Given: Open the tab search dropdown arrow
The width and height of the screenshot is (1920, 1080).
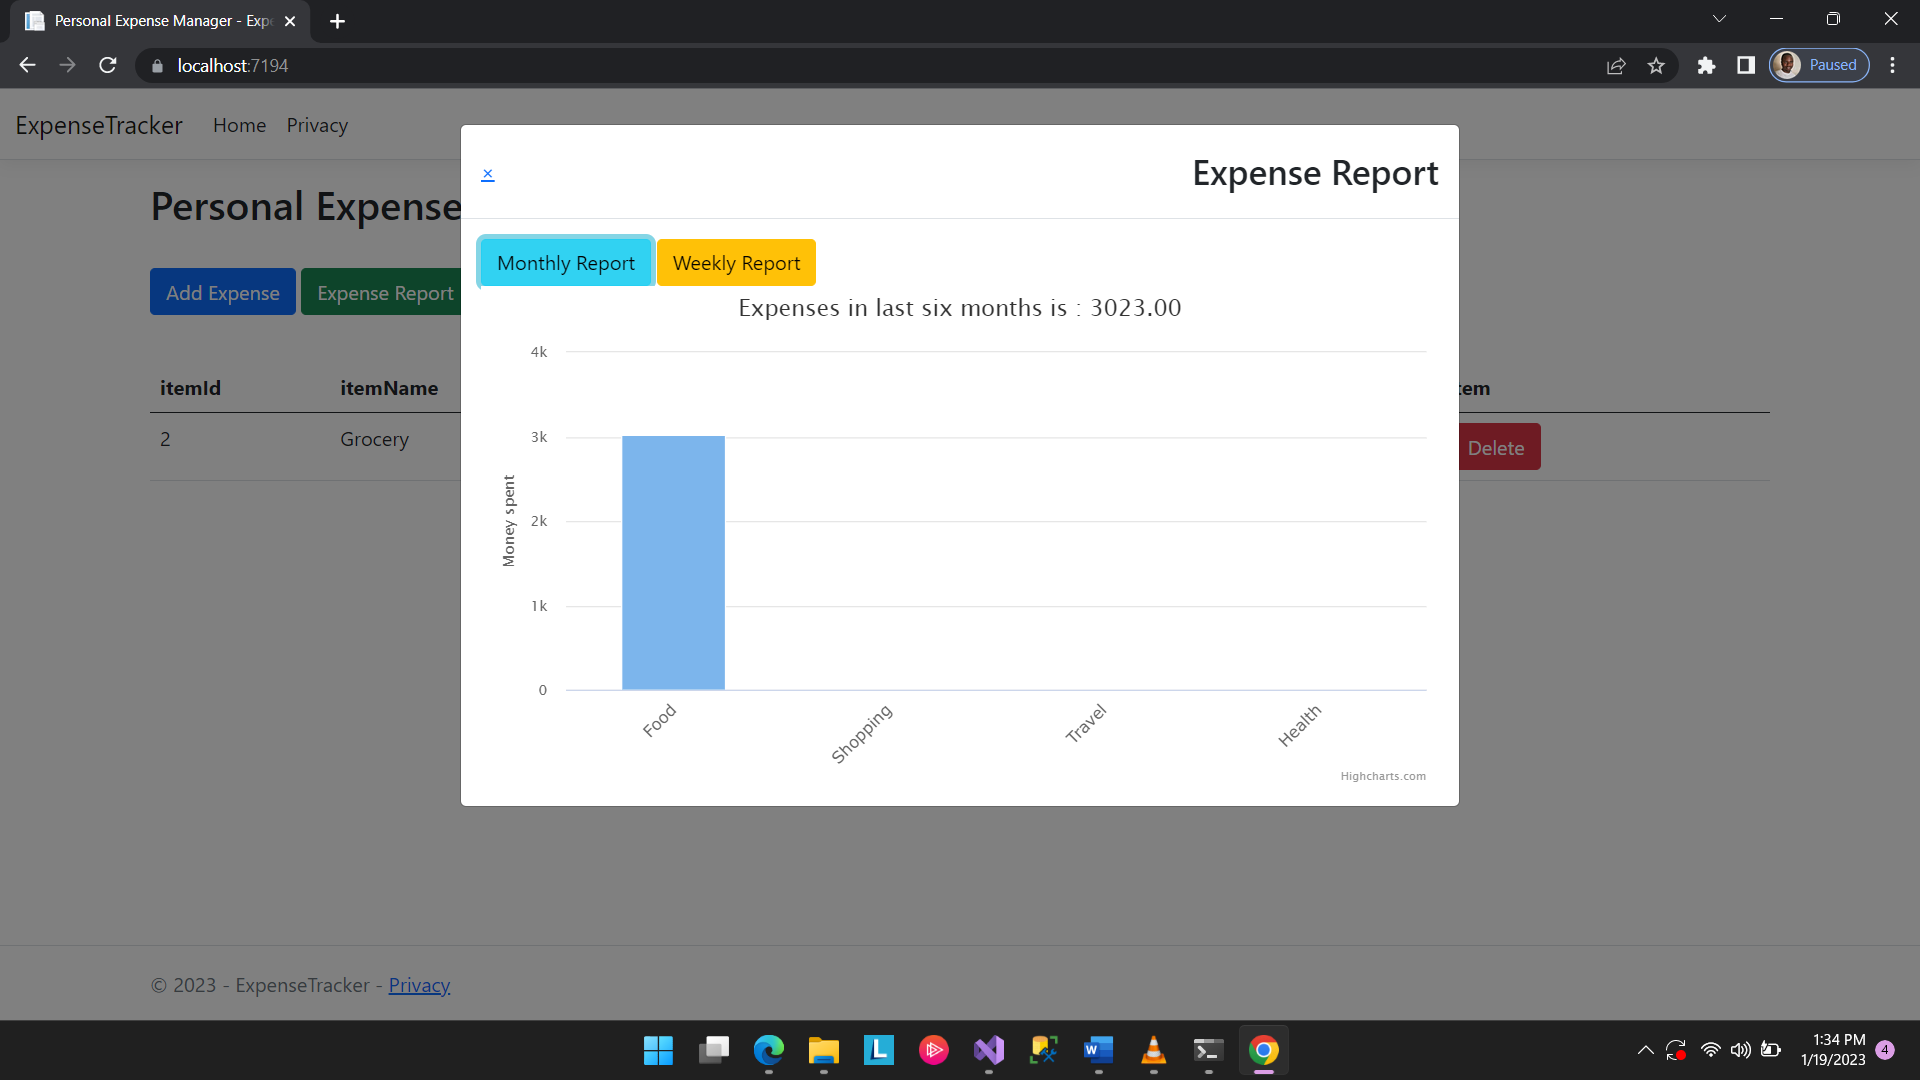Looking at the screenshot, I should [1719, 18].
